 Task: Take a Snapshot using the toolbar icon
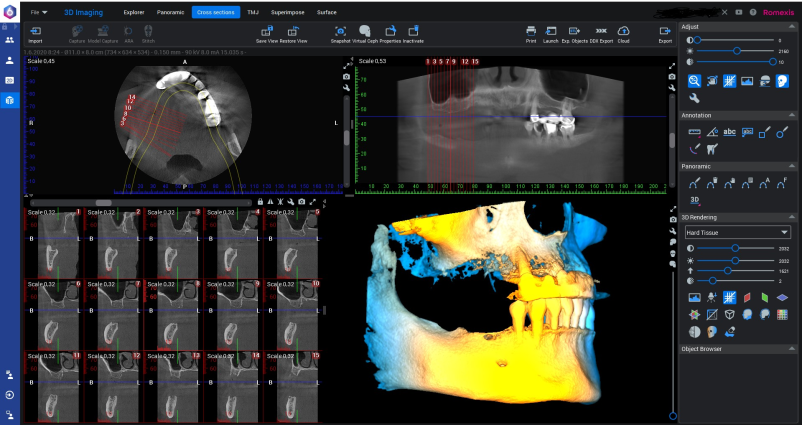340,34
